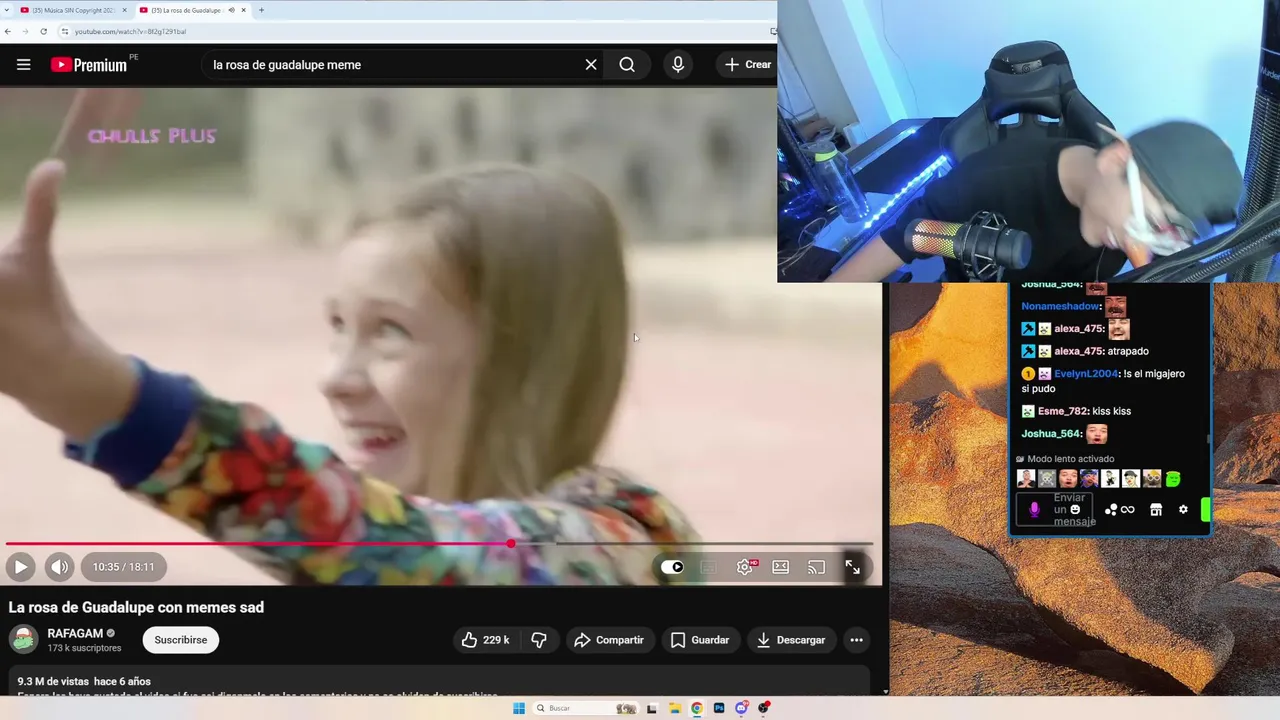The width and height of the screenshot is (1280, 720).
Task: Go to YouTube Premium home logo
Action: pos(89,65)
